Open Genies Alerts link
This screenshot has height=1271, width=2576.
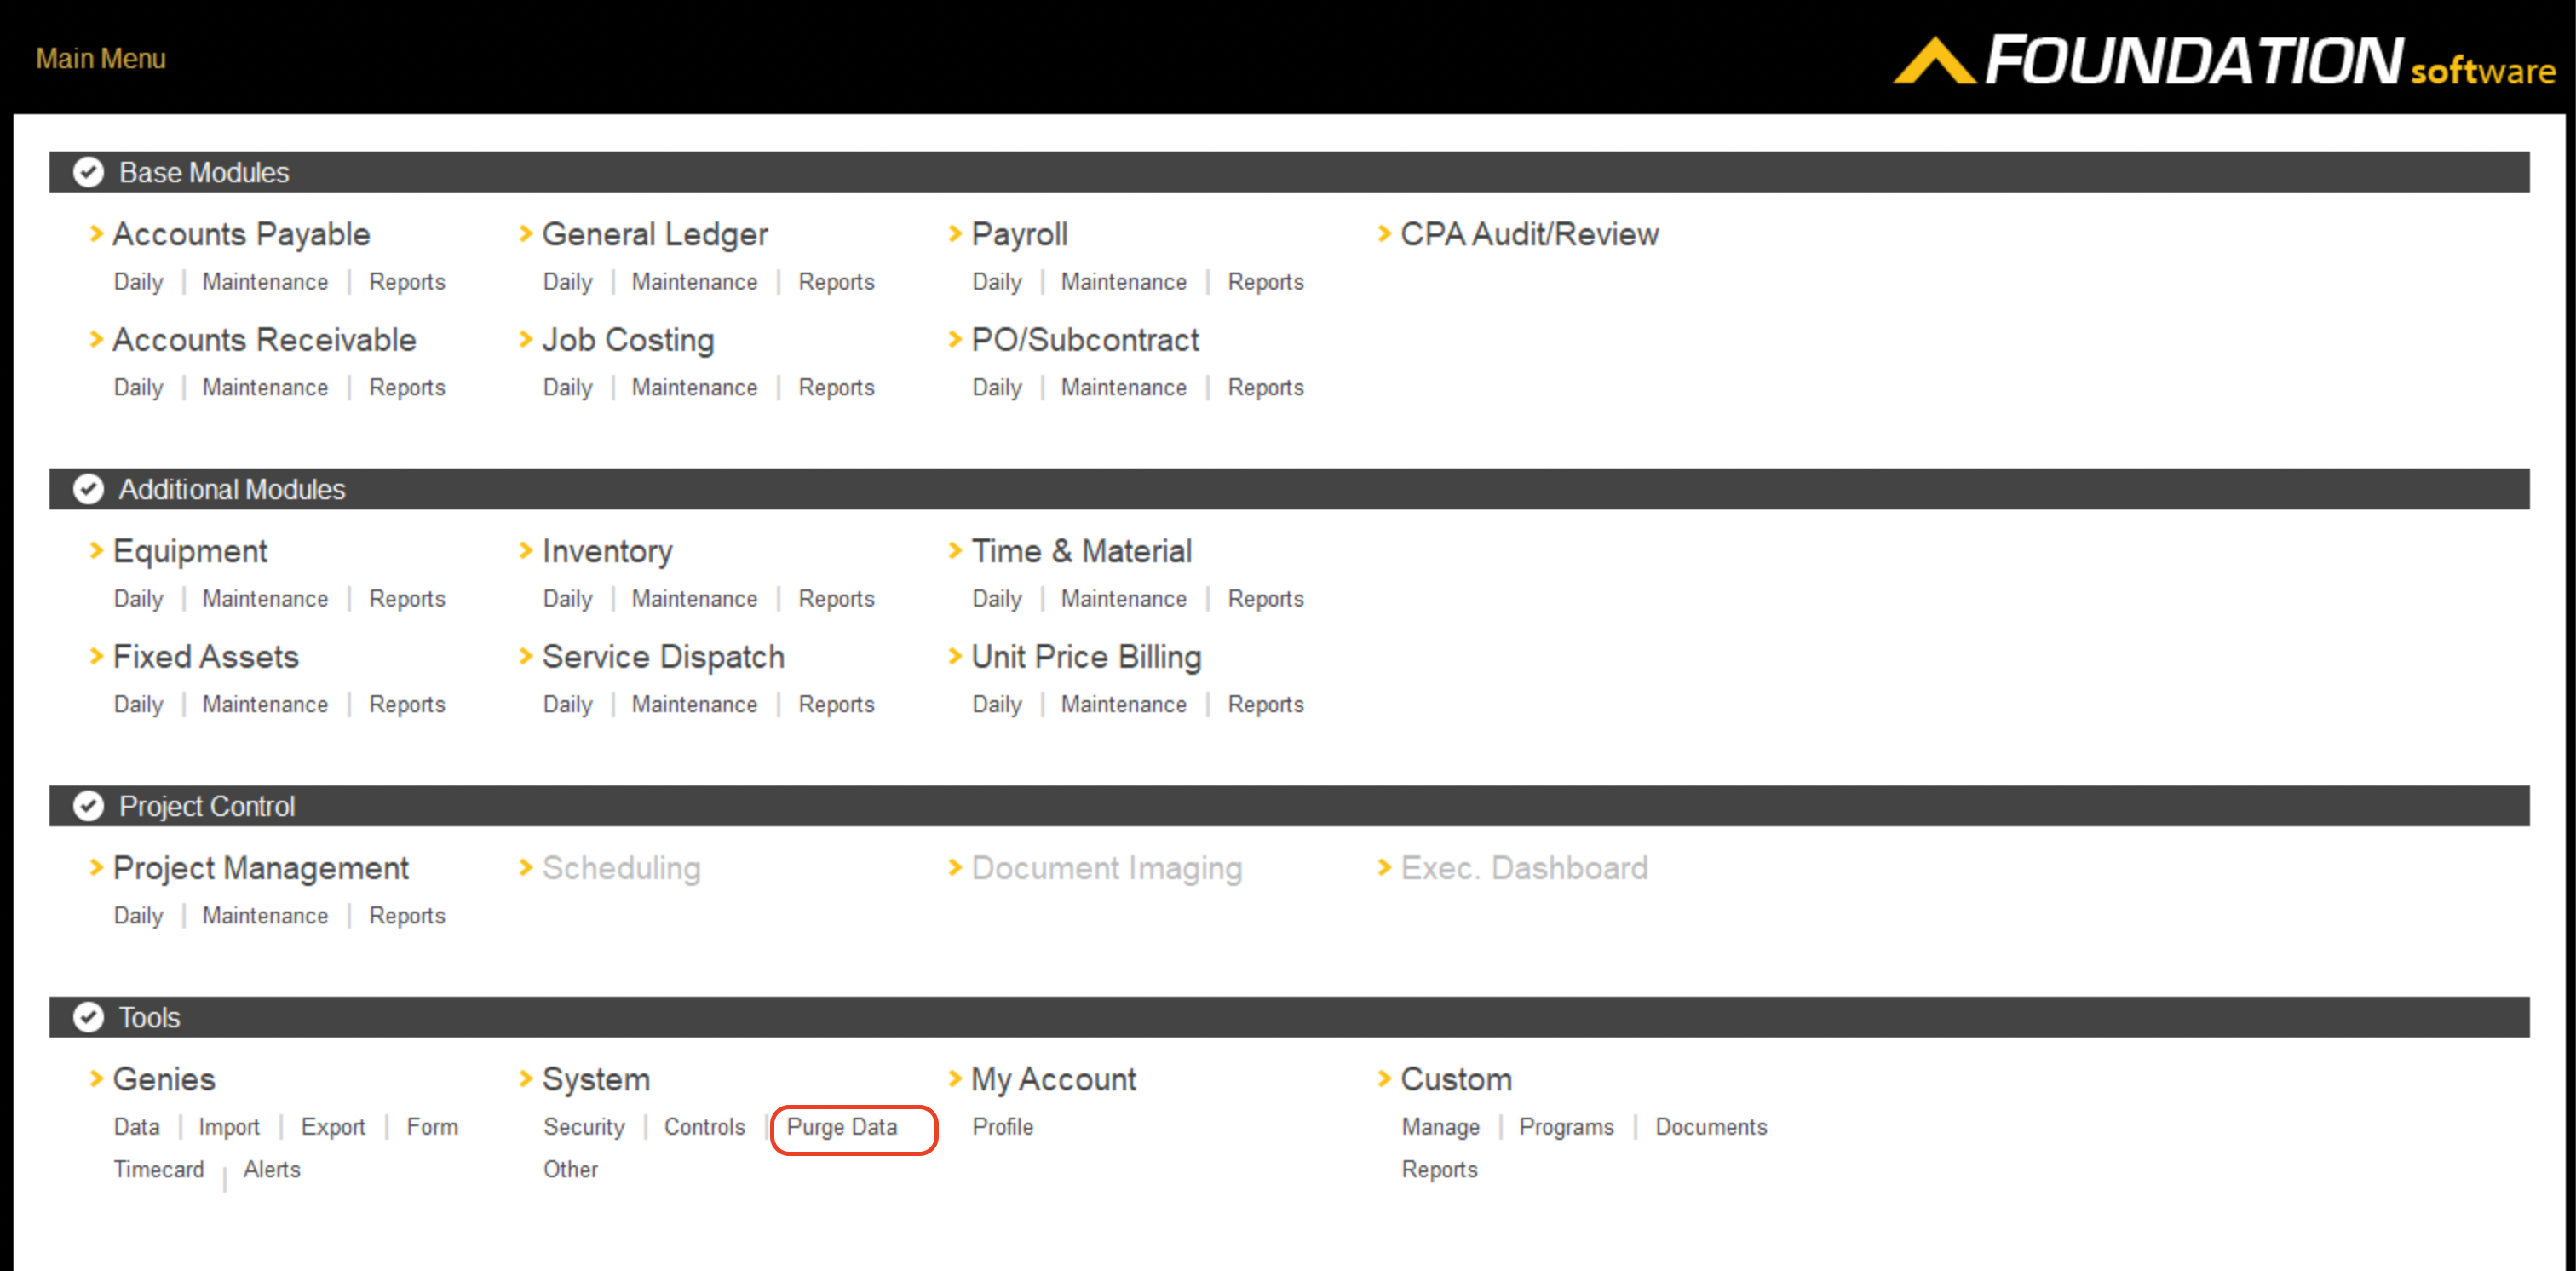coord(272,1169)
